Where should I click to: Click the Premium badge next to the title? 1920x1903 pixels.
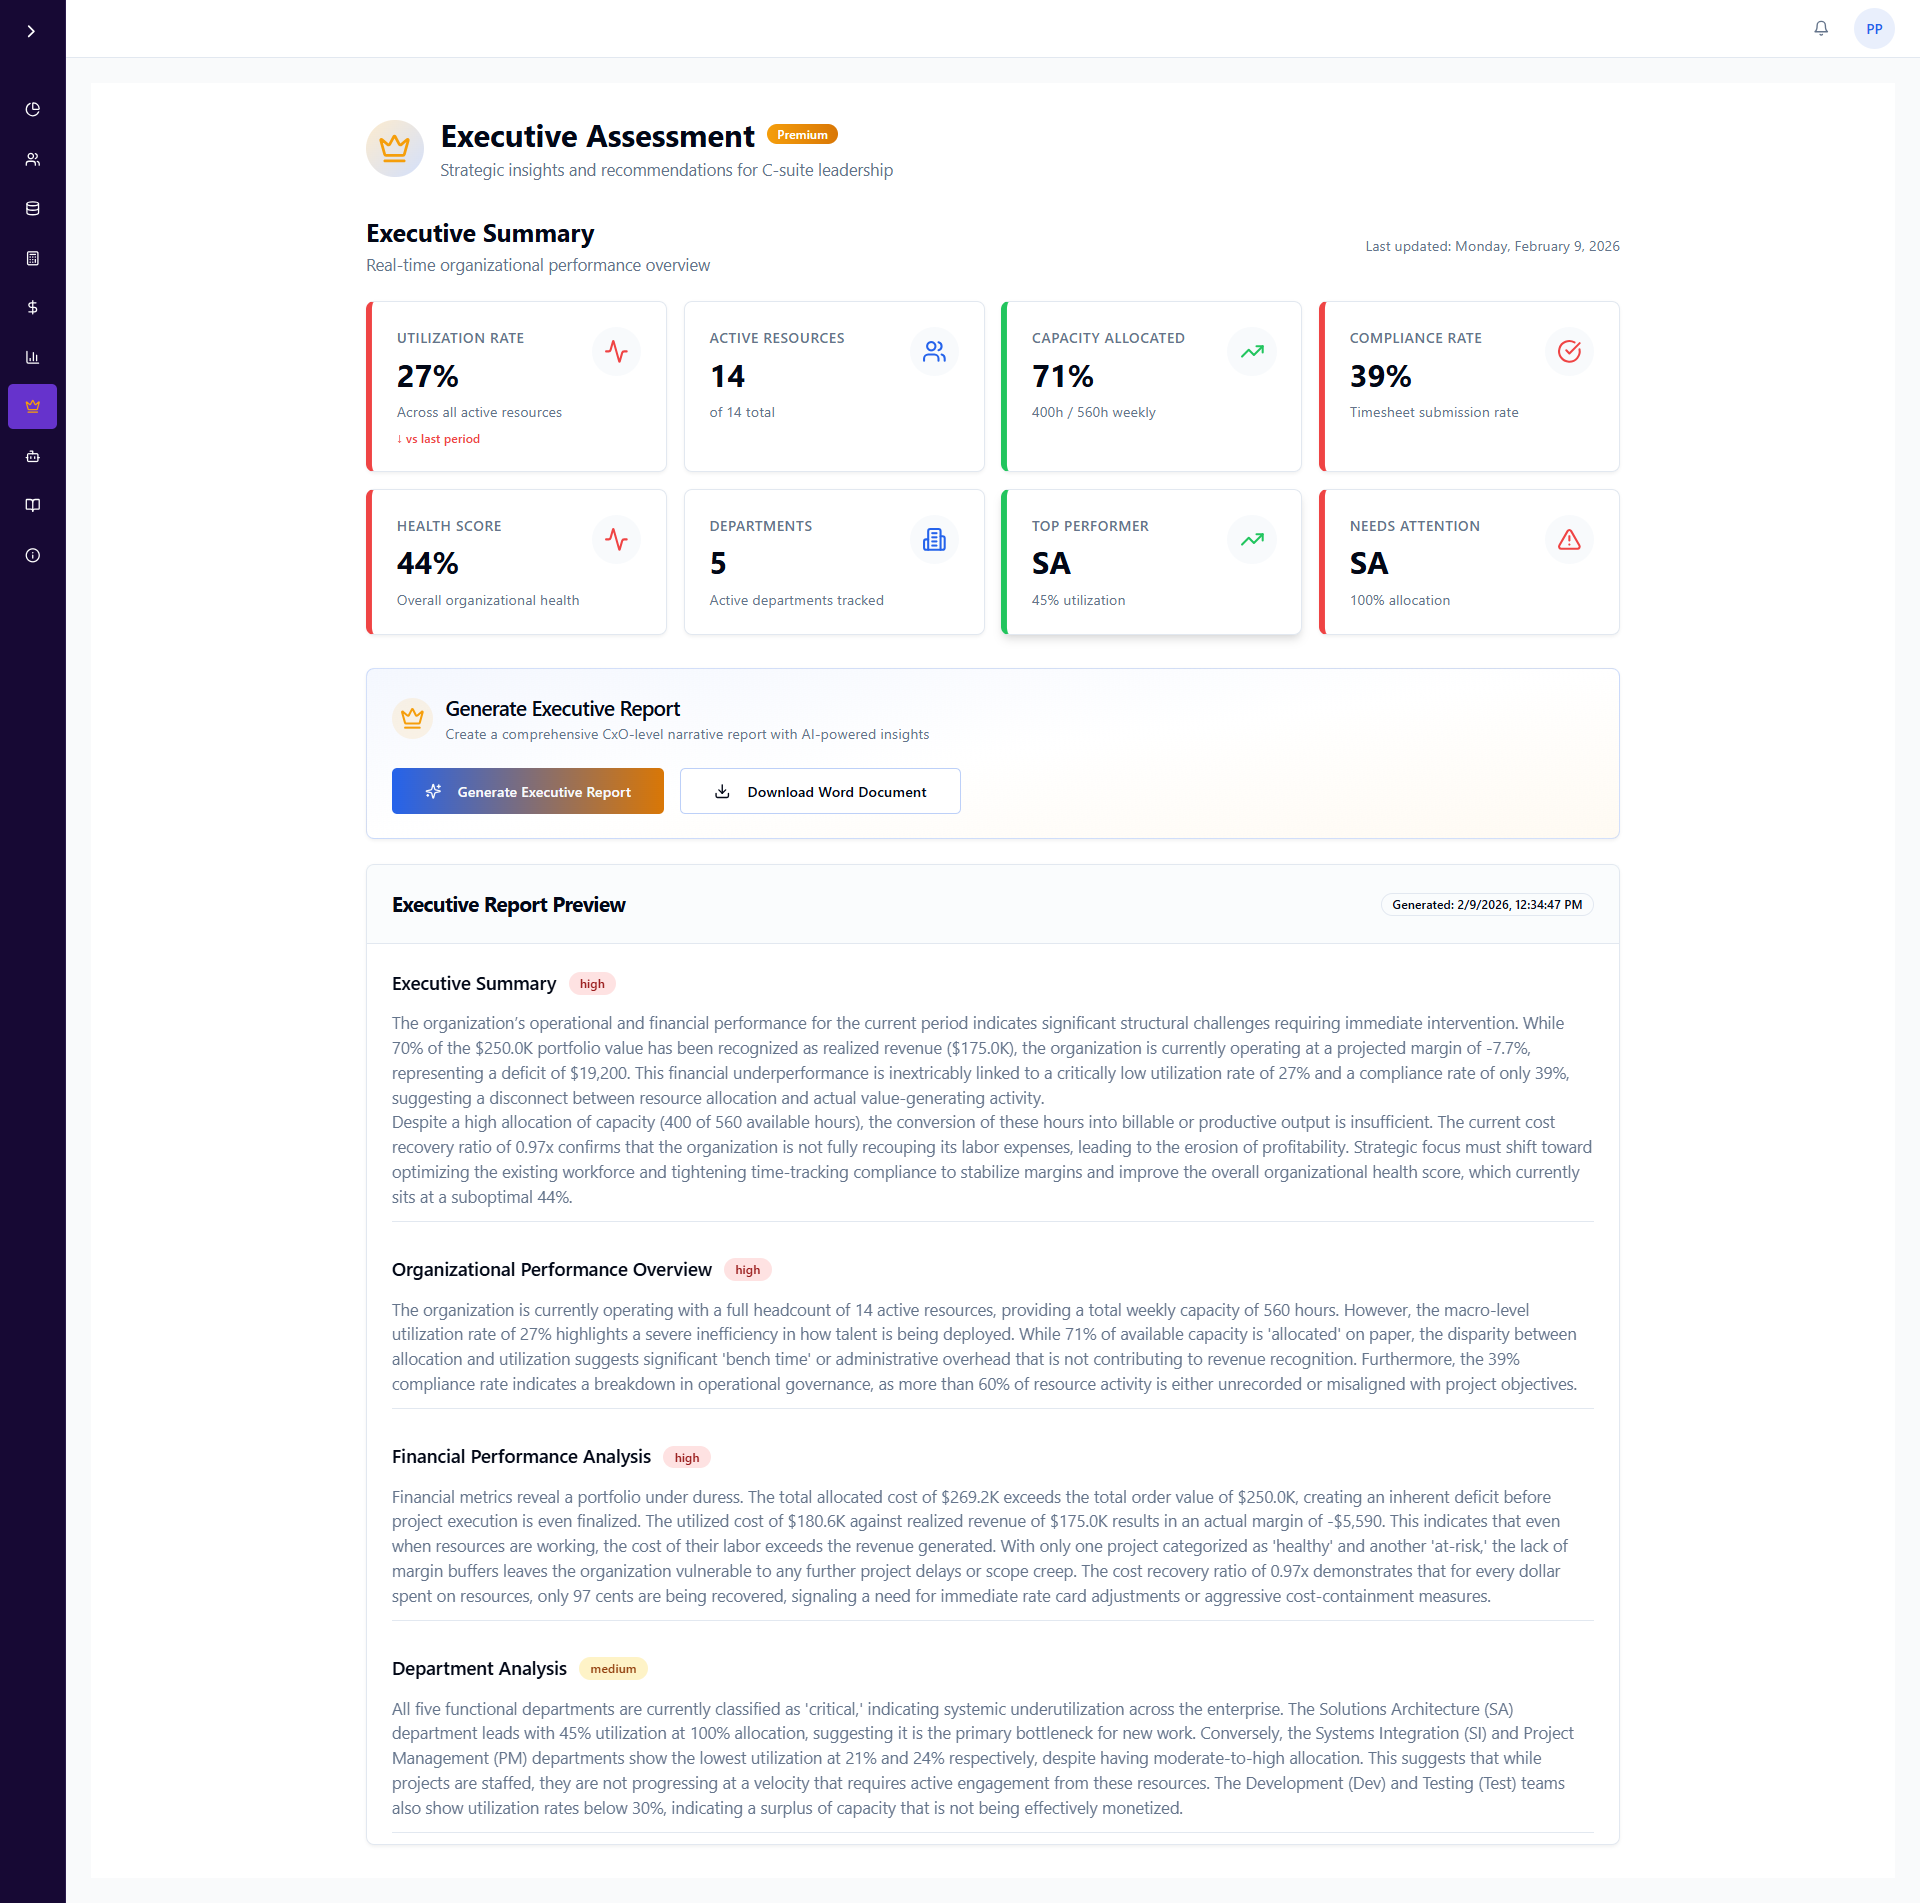tap(802, 133)
